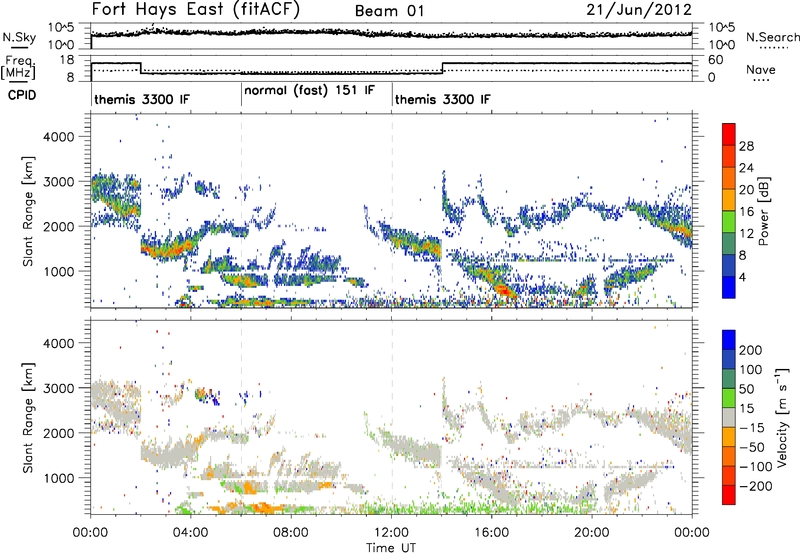Pick the red top segment of Power color bar
800x554 pixels.
pos(729,134)
